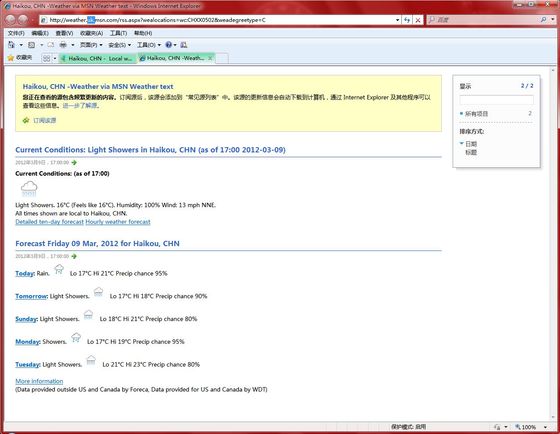560x434 pixels.
Task: Click the blue Help question mark icon
Action: pyautogui.click(x=169, y=45)
